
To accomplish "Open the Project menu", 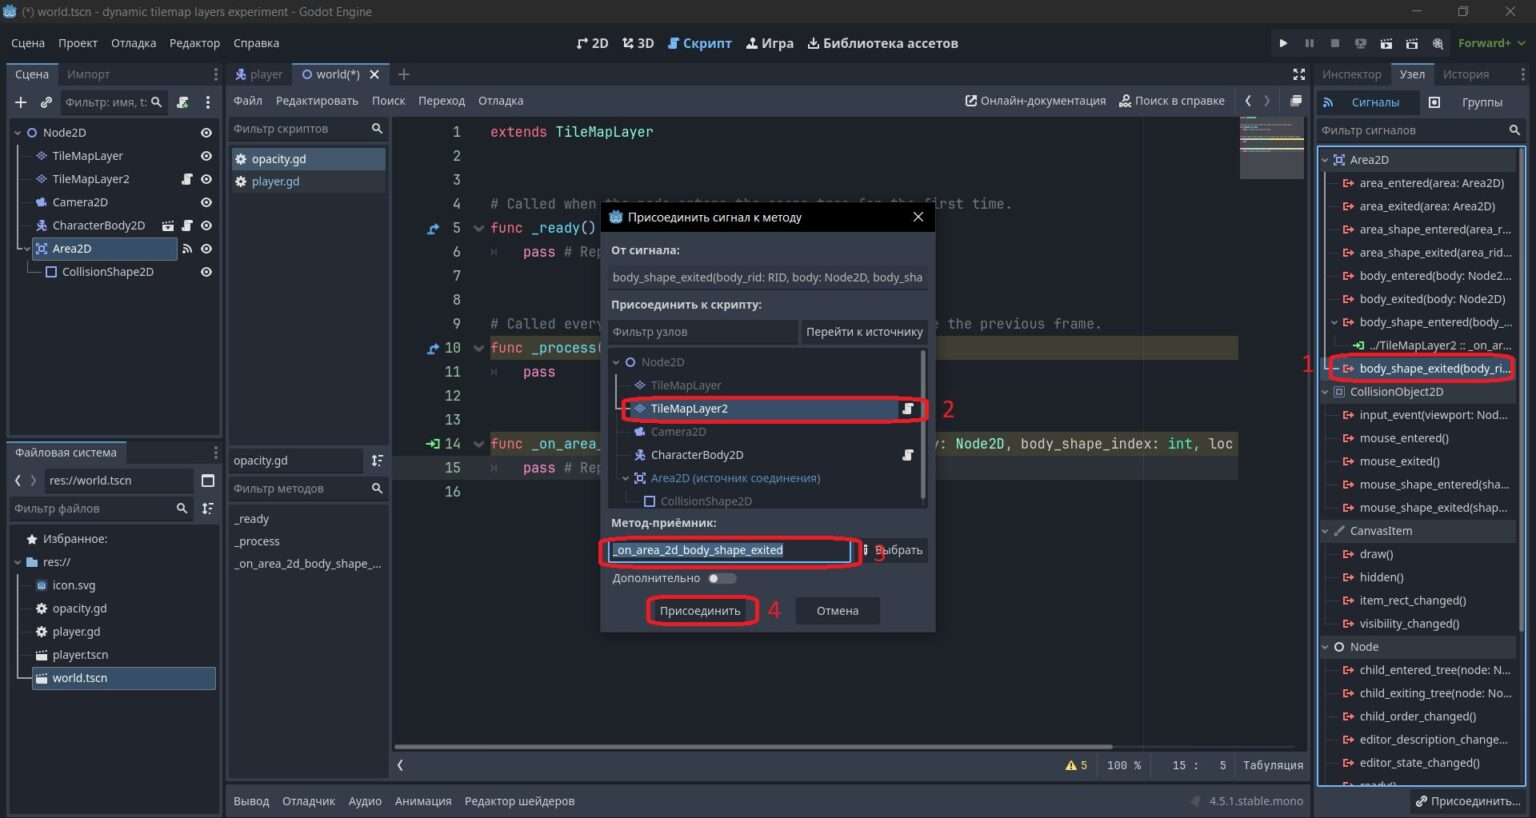I will 77,43.
